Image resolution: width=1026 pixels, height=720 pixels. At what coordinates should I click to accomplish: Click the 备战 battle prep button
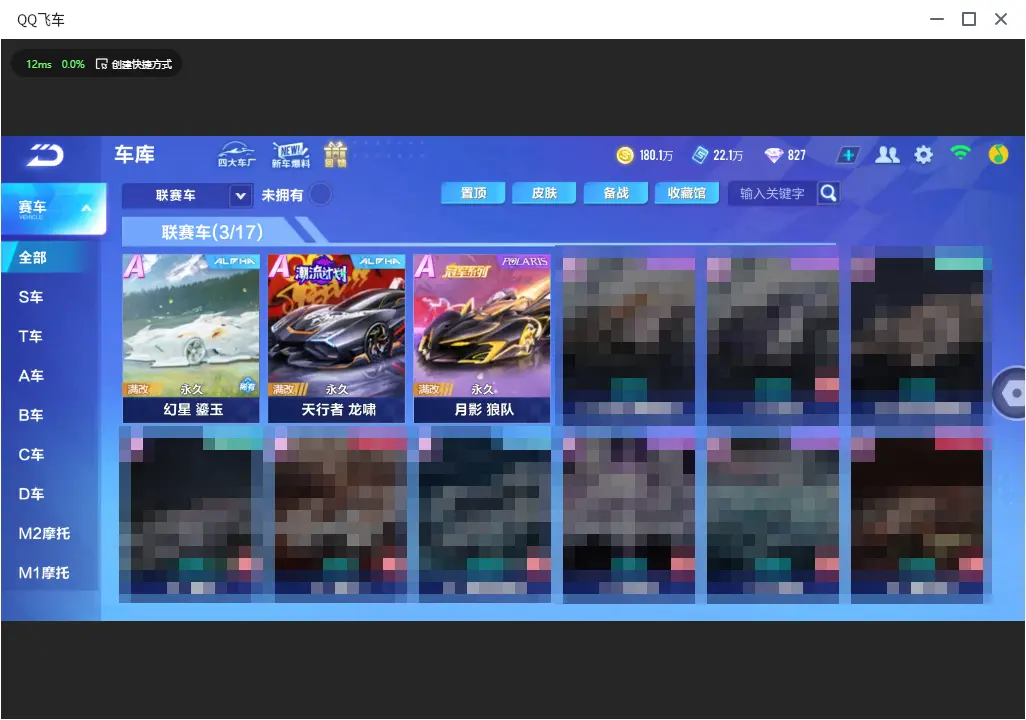coord(616,193)
